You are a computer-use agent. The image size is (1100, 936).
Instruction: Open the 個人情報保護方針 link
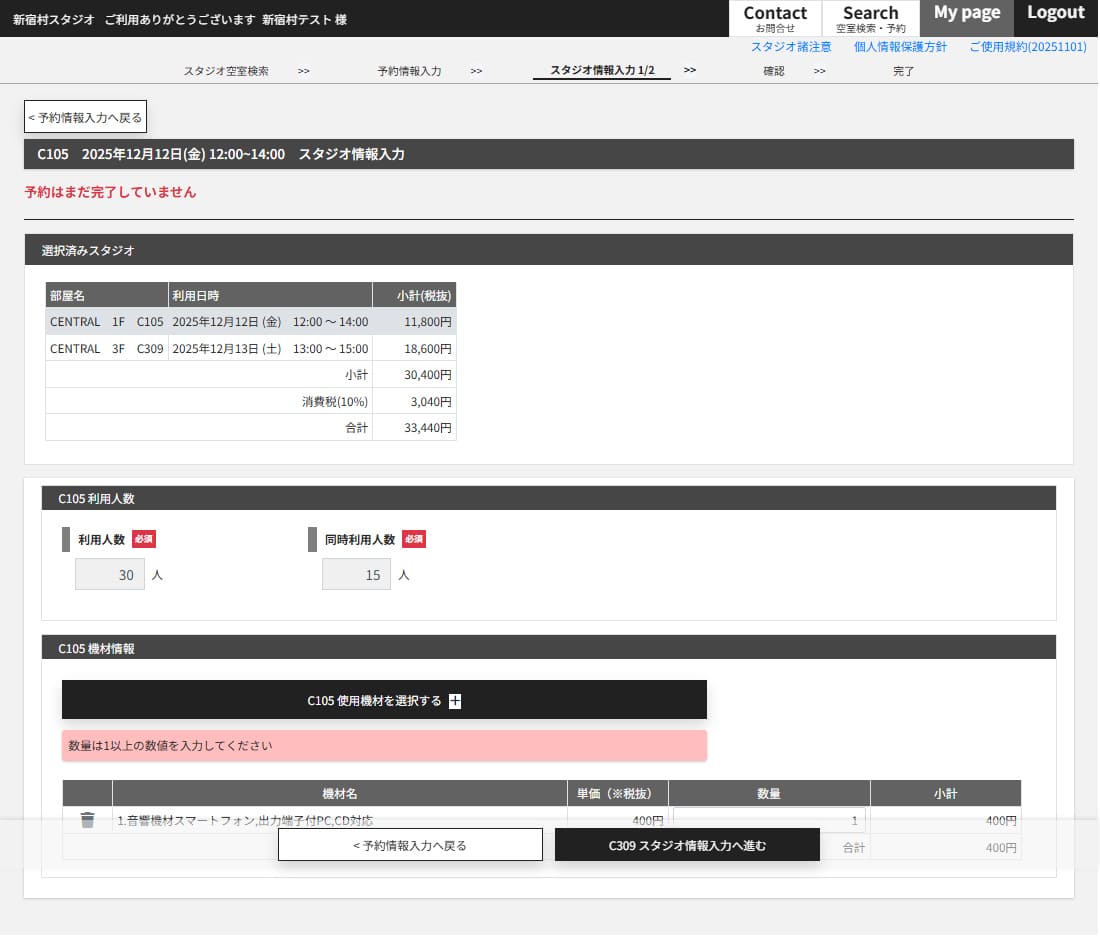900,47
